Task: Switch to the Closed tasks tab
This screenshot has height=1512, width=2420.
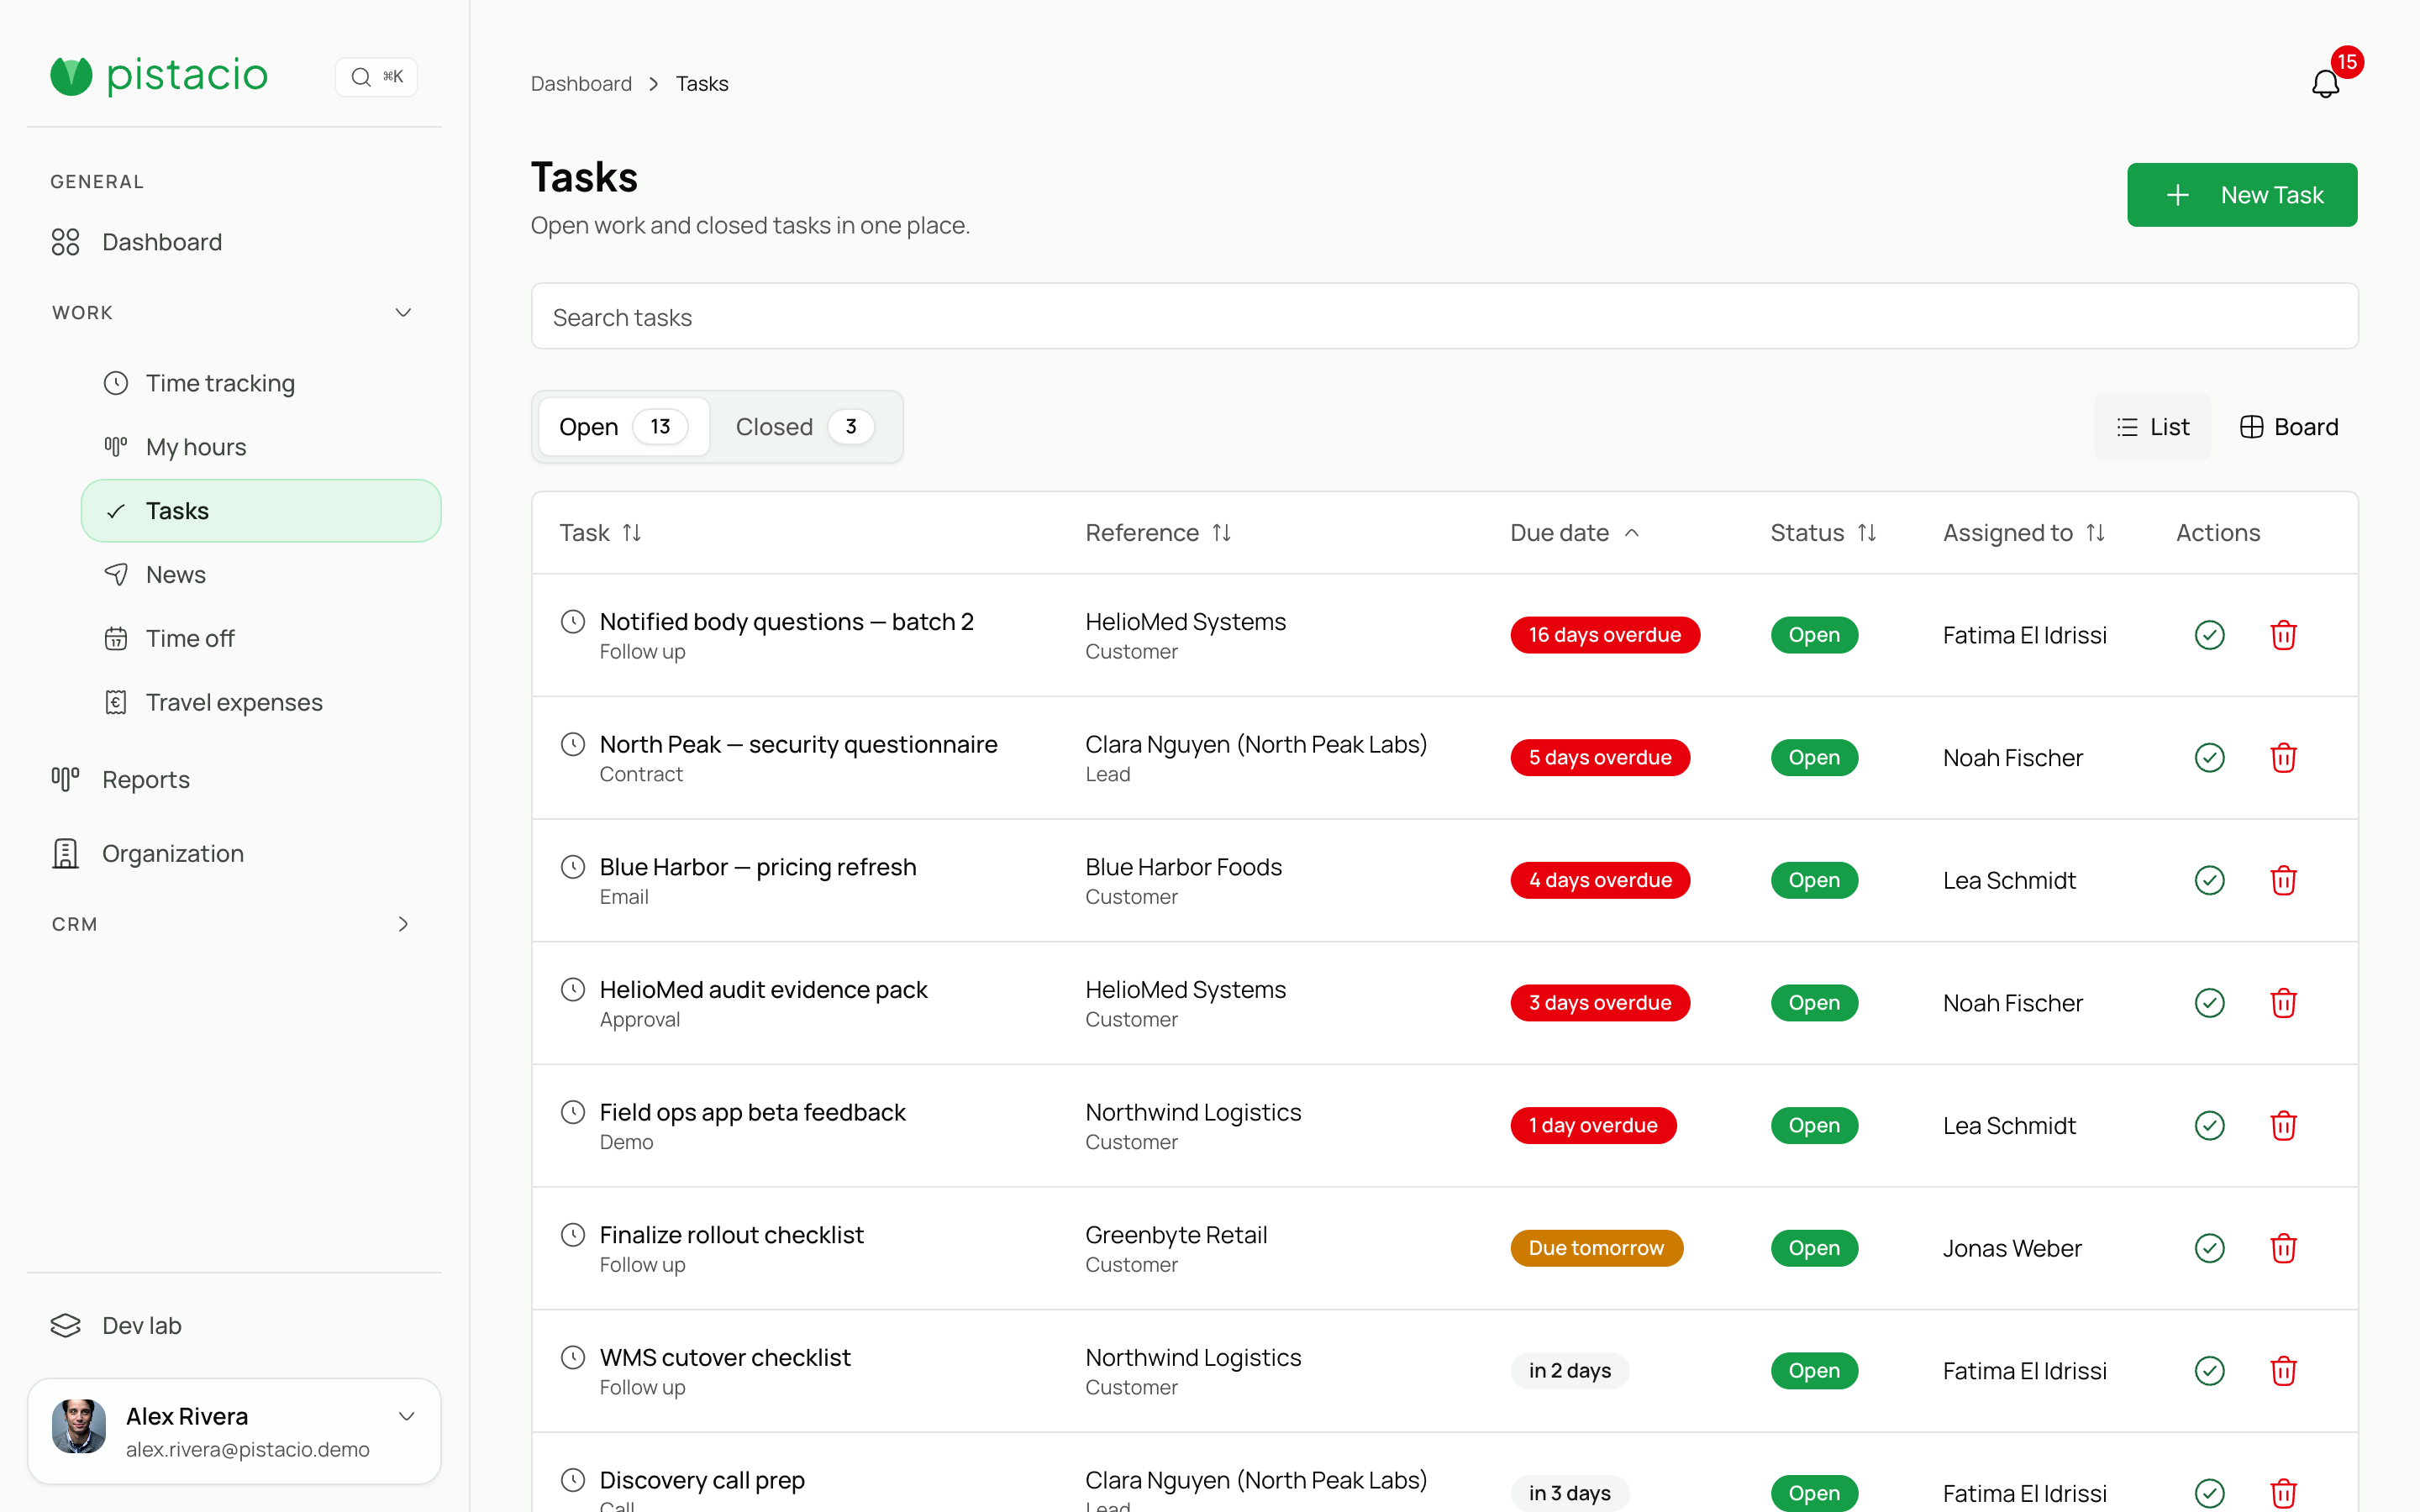Action: click(805, 427)
